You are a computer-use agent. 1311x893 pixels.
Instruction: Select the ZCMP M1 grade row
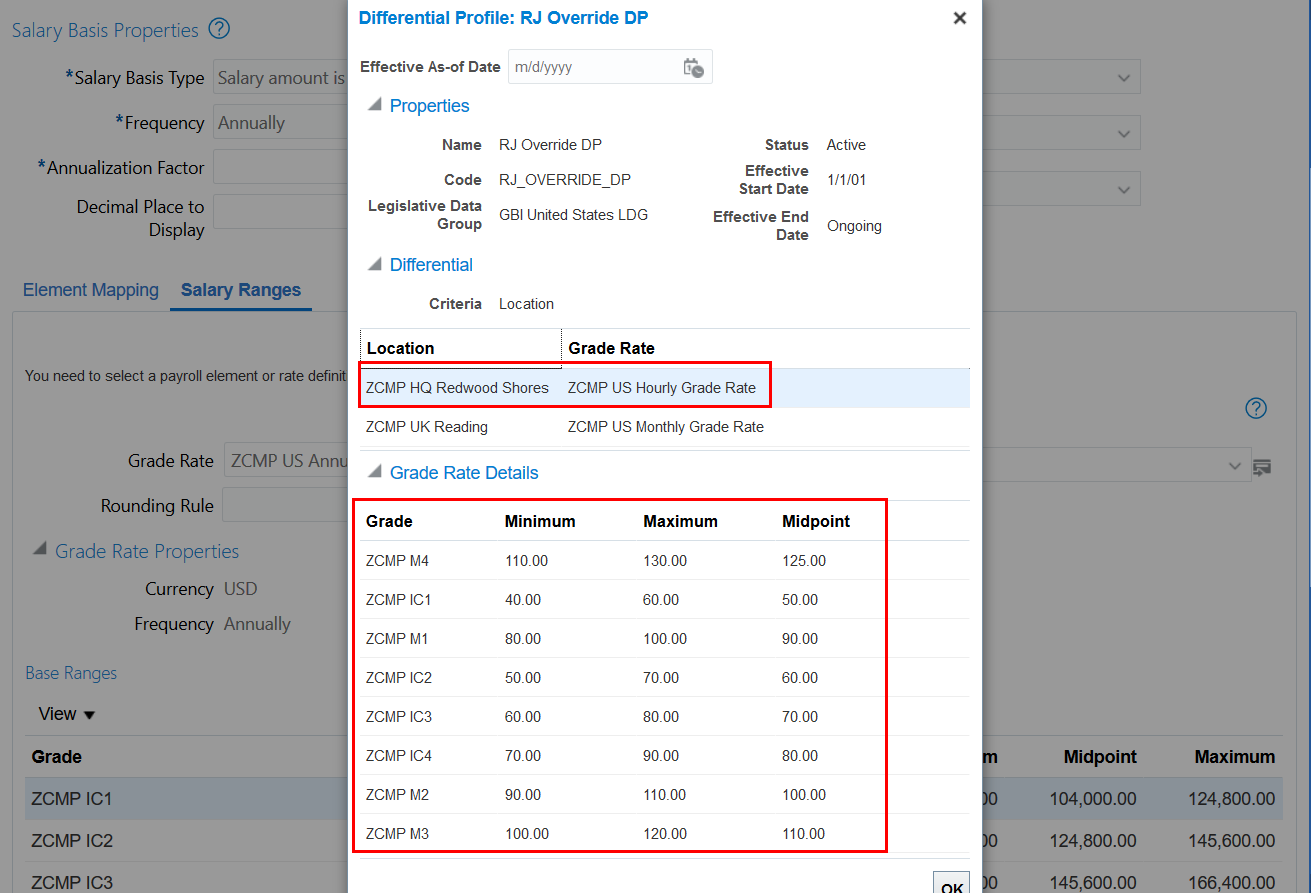point(665,639)
